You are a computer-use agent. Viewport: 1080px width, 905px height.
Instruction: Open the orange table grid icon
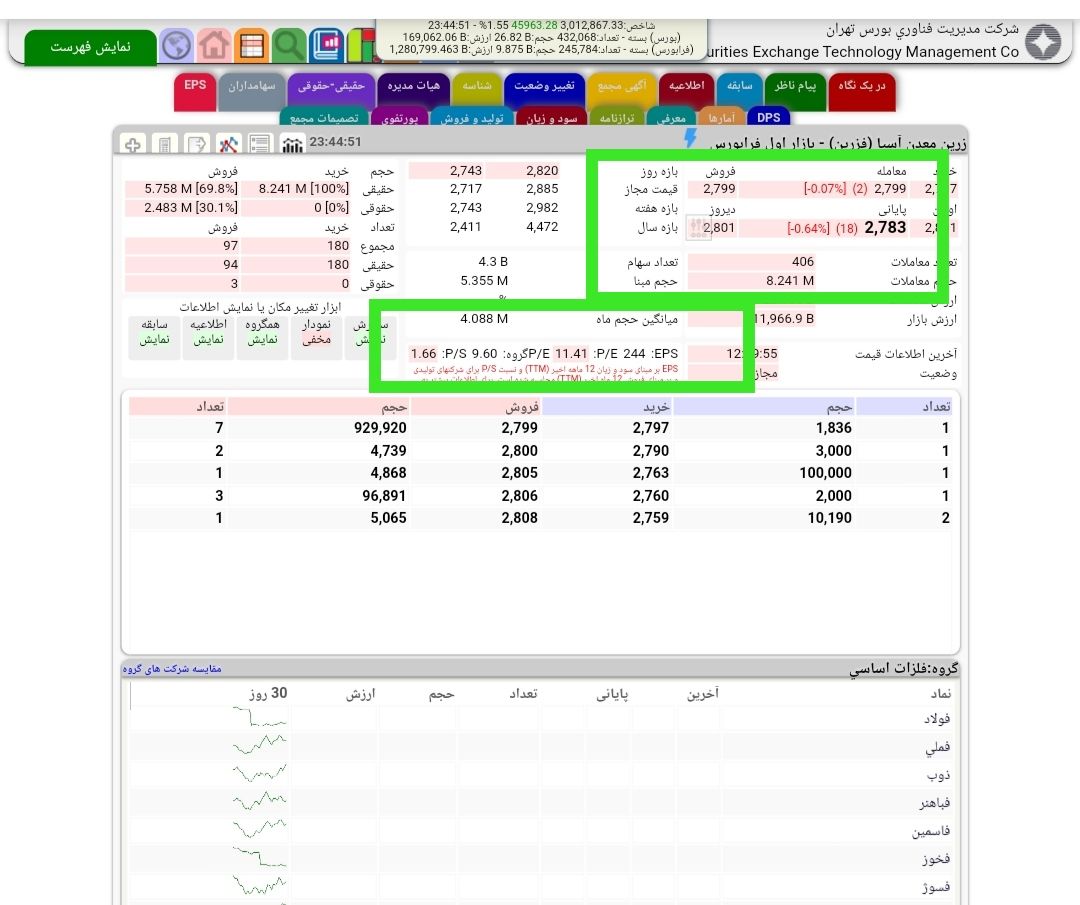pyautogui.click(x=251, y=45)
